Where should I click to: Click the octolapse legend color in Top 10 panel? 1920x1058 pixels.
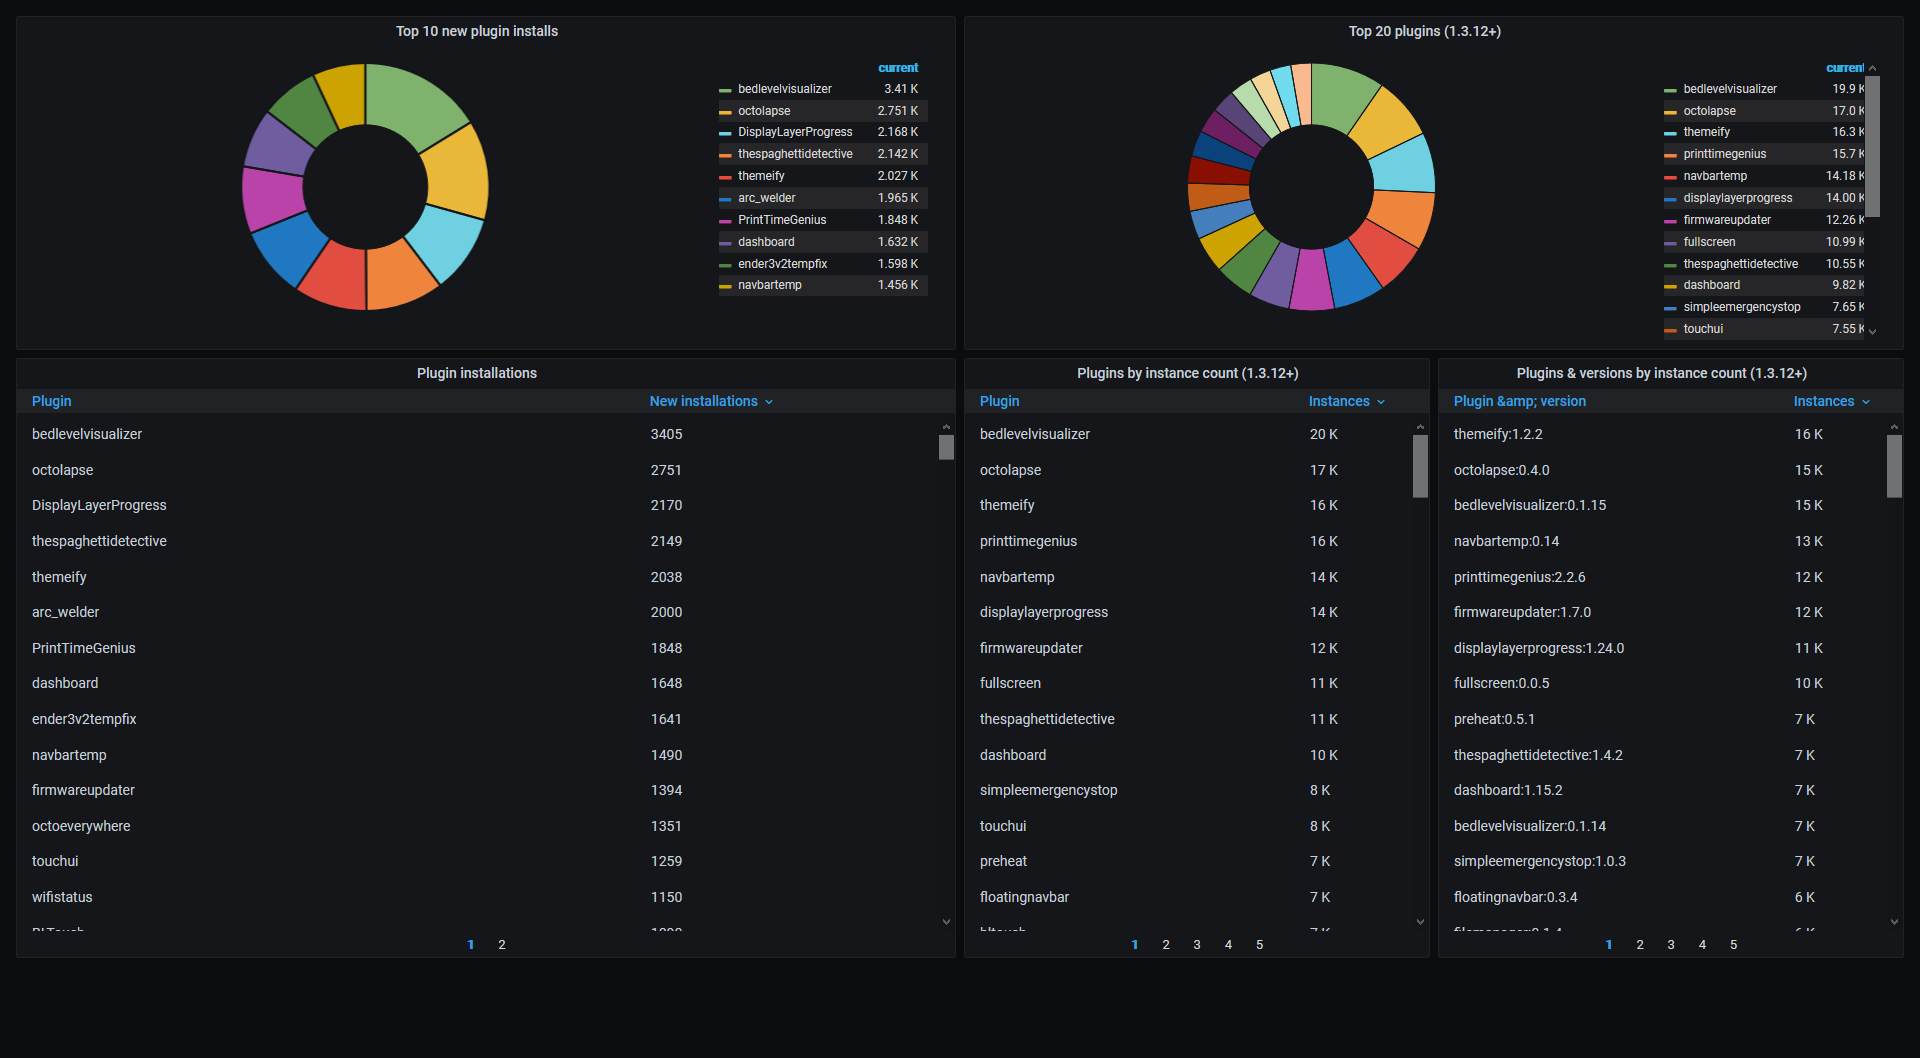[725, 112]
